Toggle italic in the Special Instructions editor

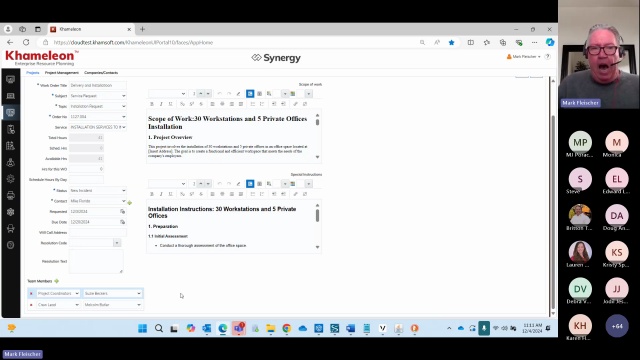point(161,194)
